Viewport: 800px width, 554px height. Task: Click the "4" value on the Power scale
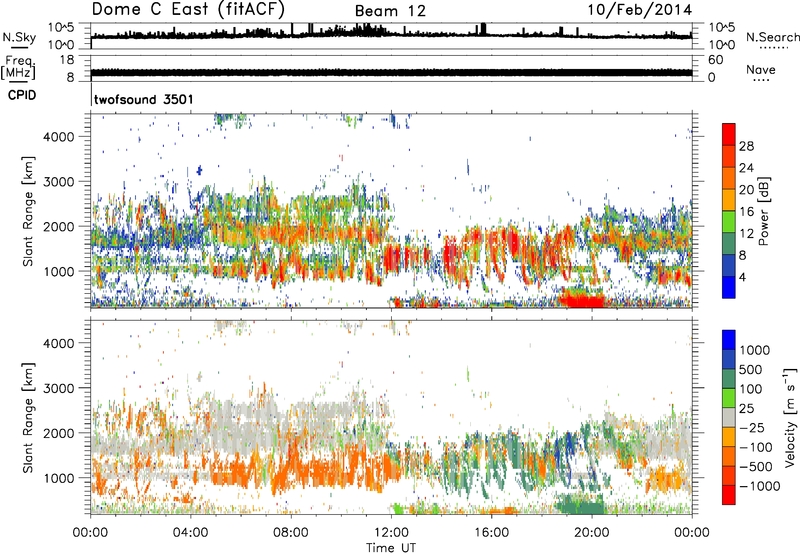pyautogui.click(x=743, y=278)
